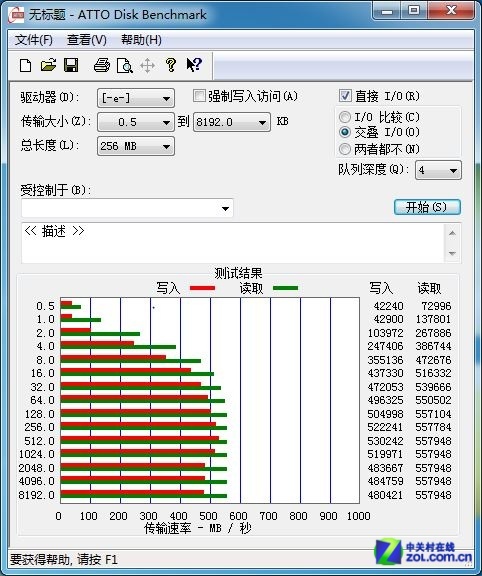Expand the 队列深度 queue depth dropdown
This screenshot has width=482, height=576.
click(x=438, y=170)
